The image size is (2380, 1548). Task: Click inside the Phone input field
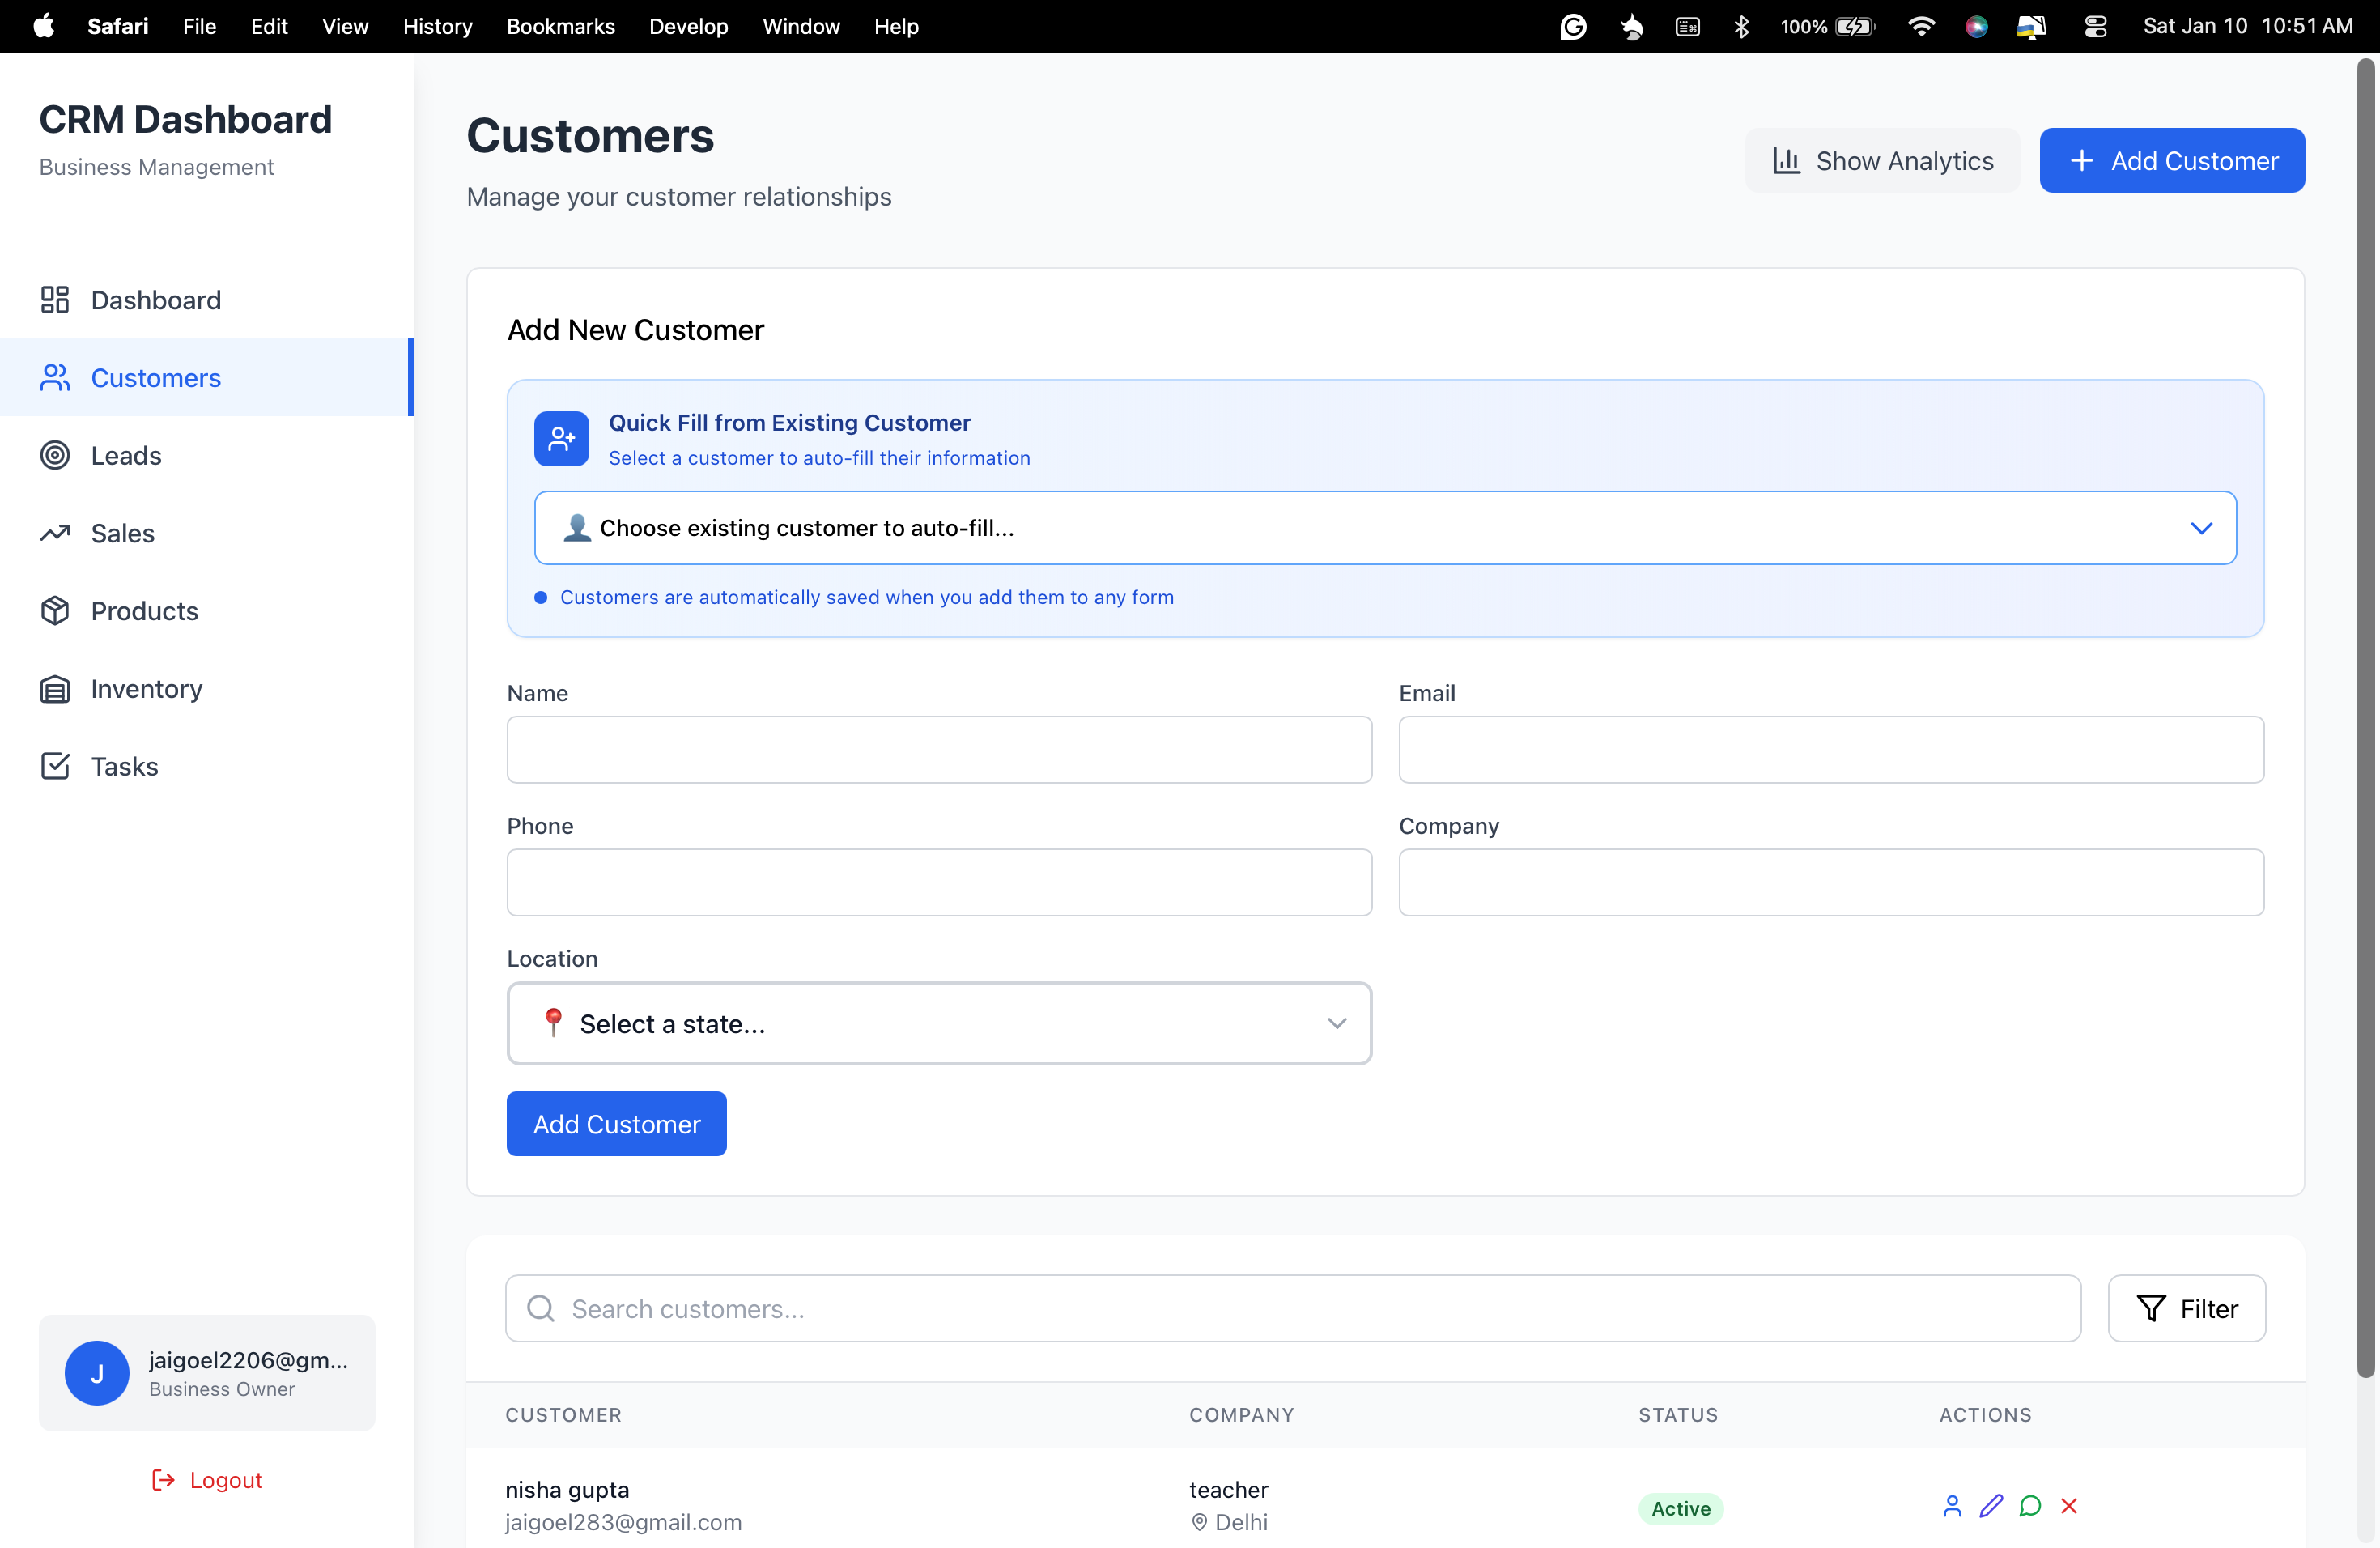tap(938, 882)
